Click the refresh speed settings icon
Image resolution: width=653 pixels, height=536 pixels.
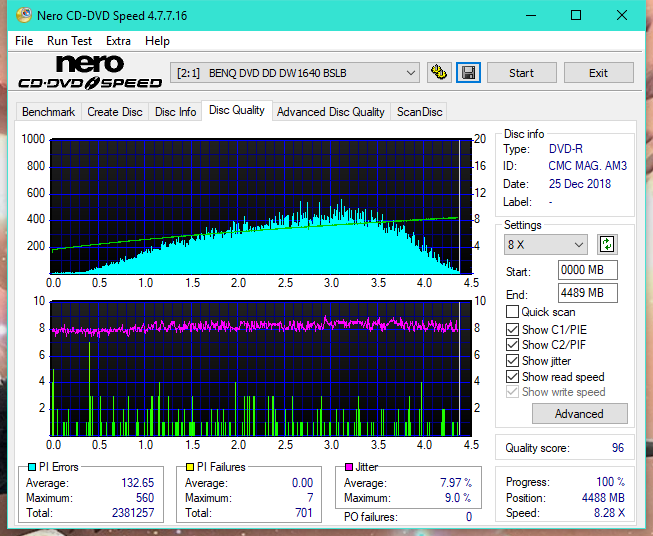pyautogui.click(x=607, y=244)
